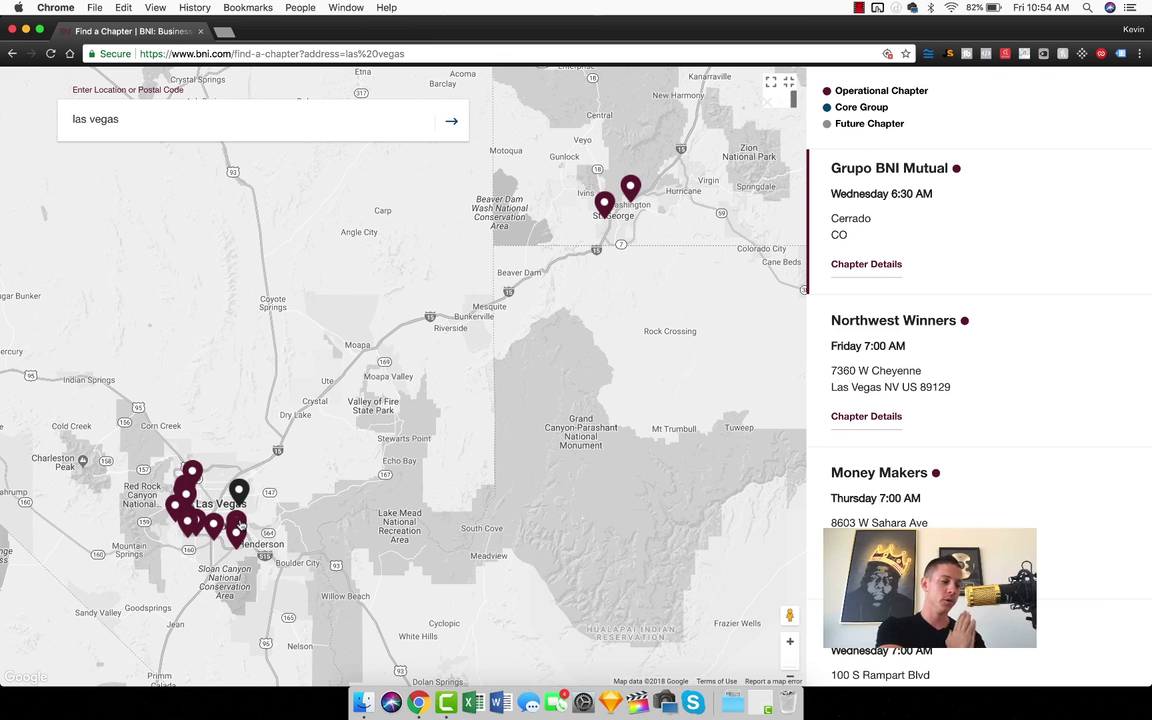Open the Wi-Fi menu bar icon
The image size is (1152, 720).
[951, 7]
